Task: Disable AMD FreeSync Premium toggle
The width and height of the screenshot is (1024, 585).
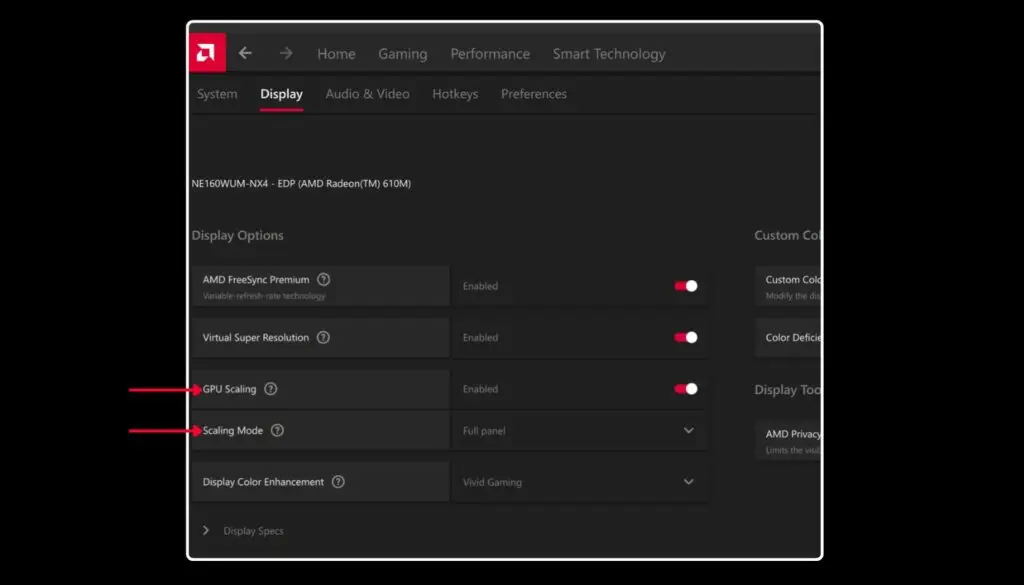Action: [686, 286]
